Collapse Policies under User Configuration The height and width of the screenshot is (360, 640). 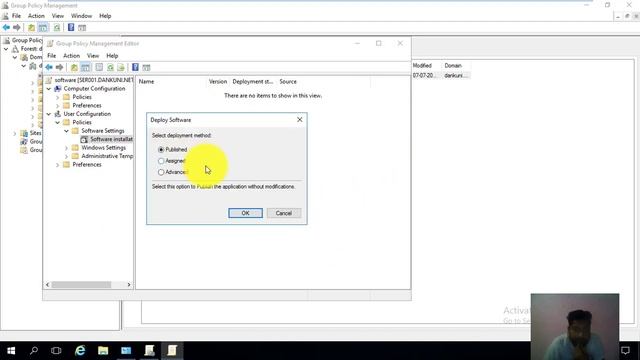pyautogui.click(x=58, y=122)
